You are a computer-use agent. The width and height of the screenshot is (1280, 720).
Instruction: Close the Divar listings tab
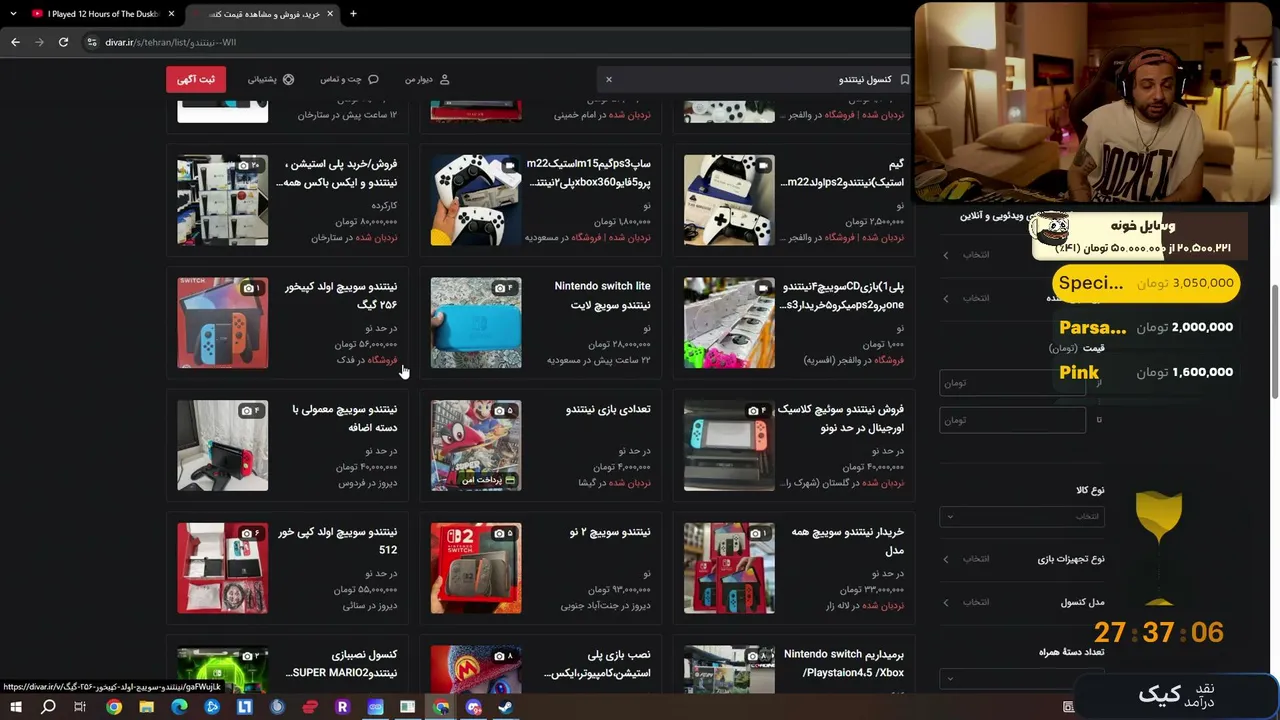330,14
